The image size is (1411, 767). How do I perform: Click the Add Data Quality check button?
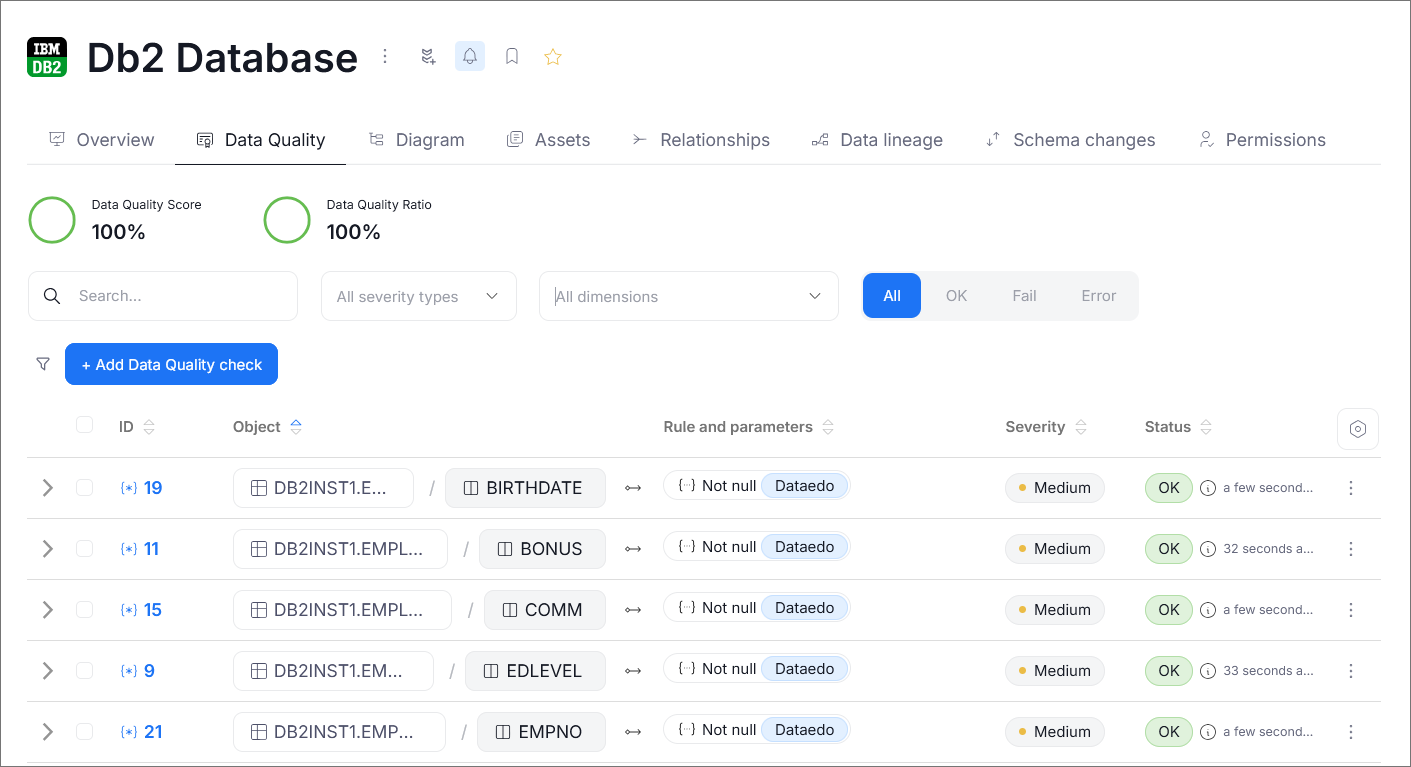point(171,364)
